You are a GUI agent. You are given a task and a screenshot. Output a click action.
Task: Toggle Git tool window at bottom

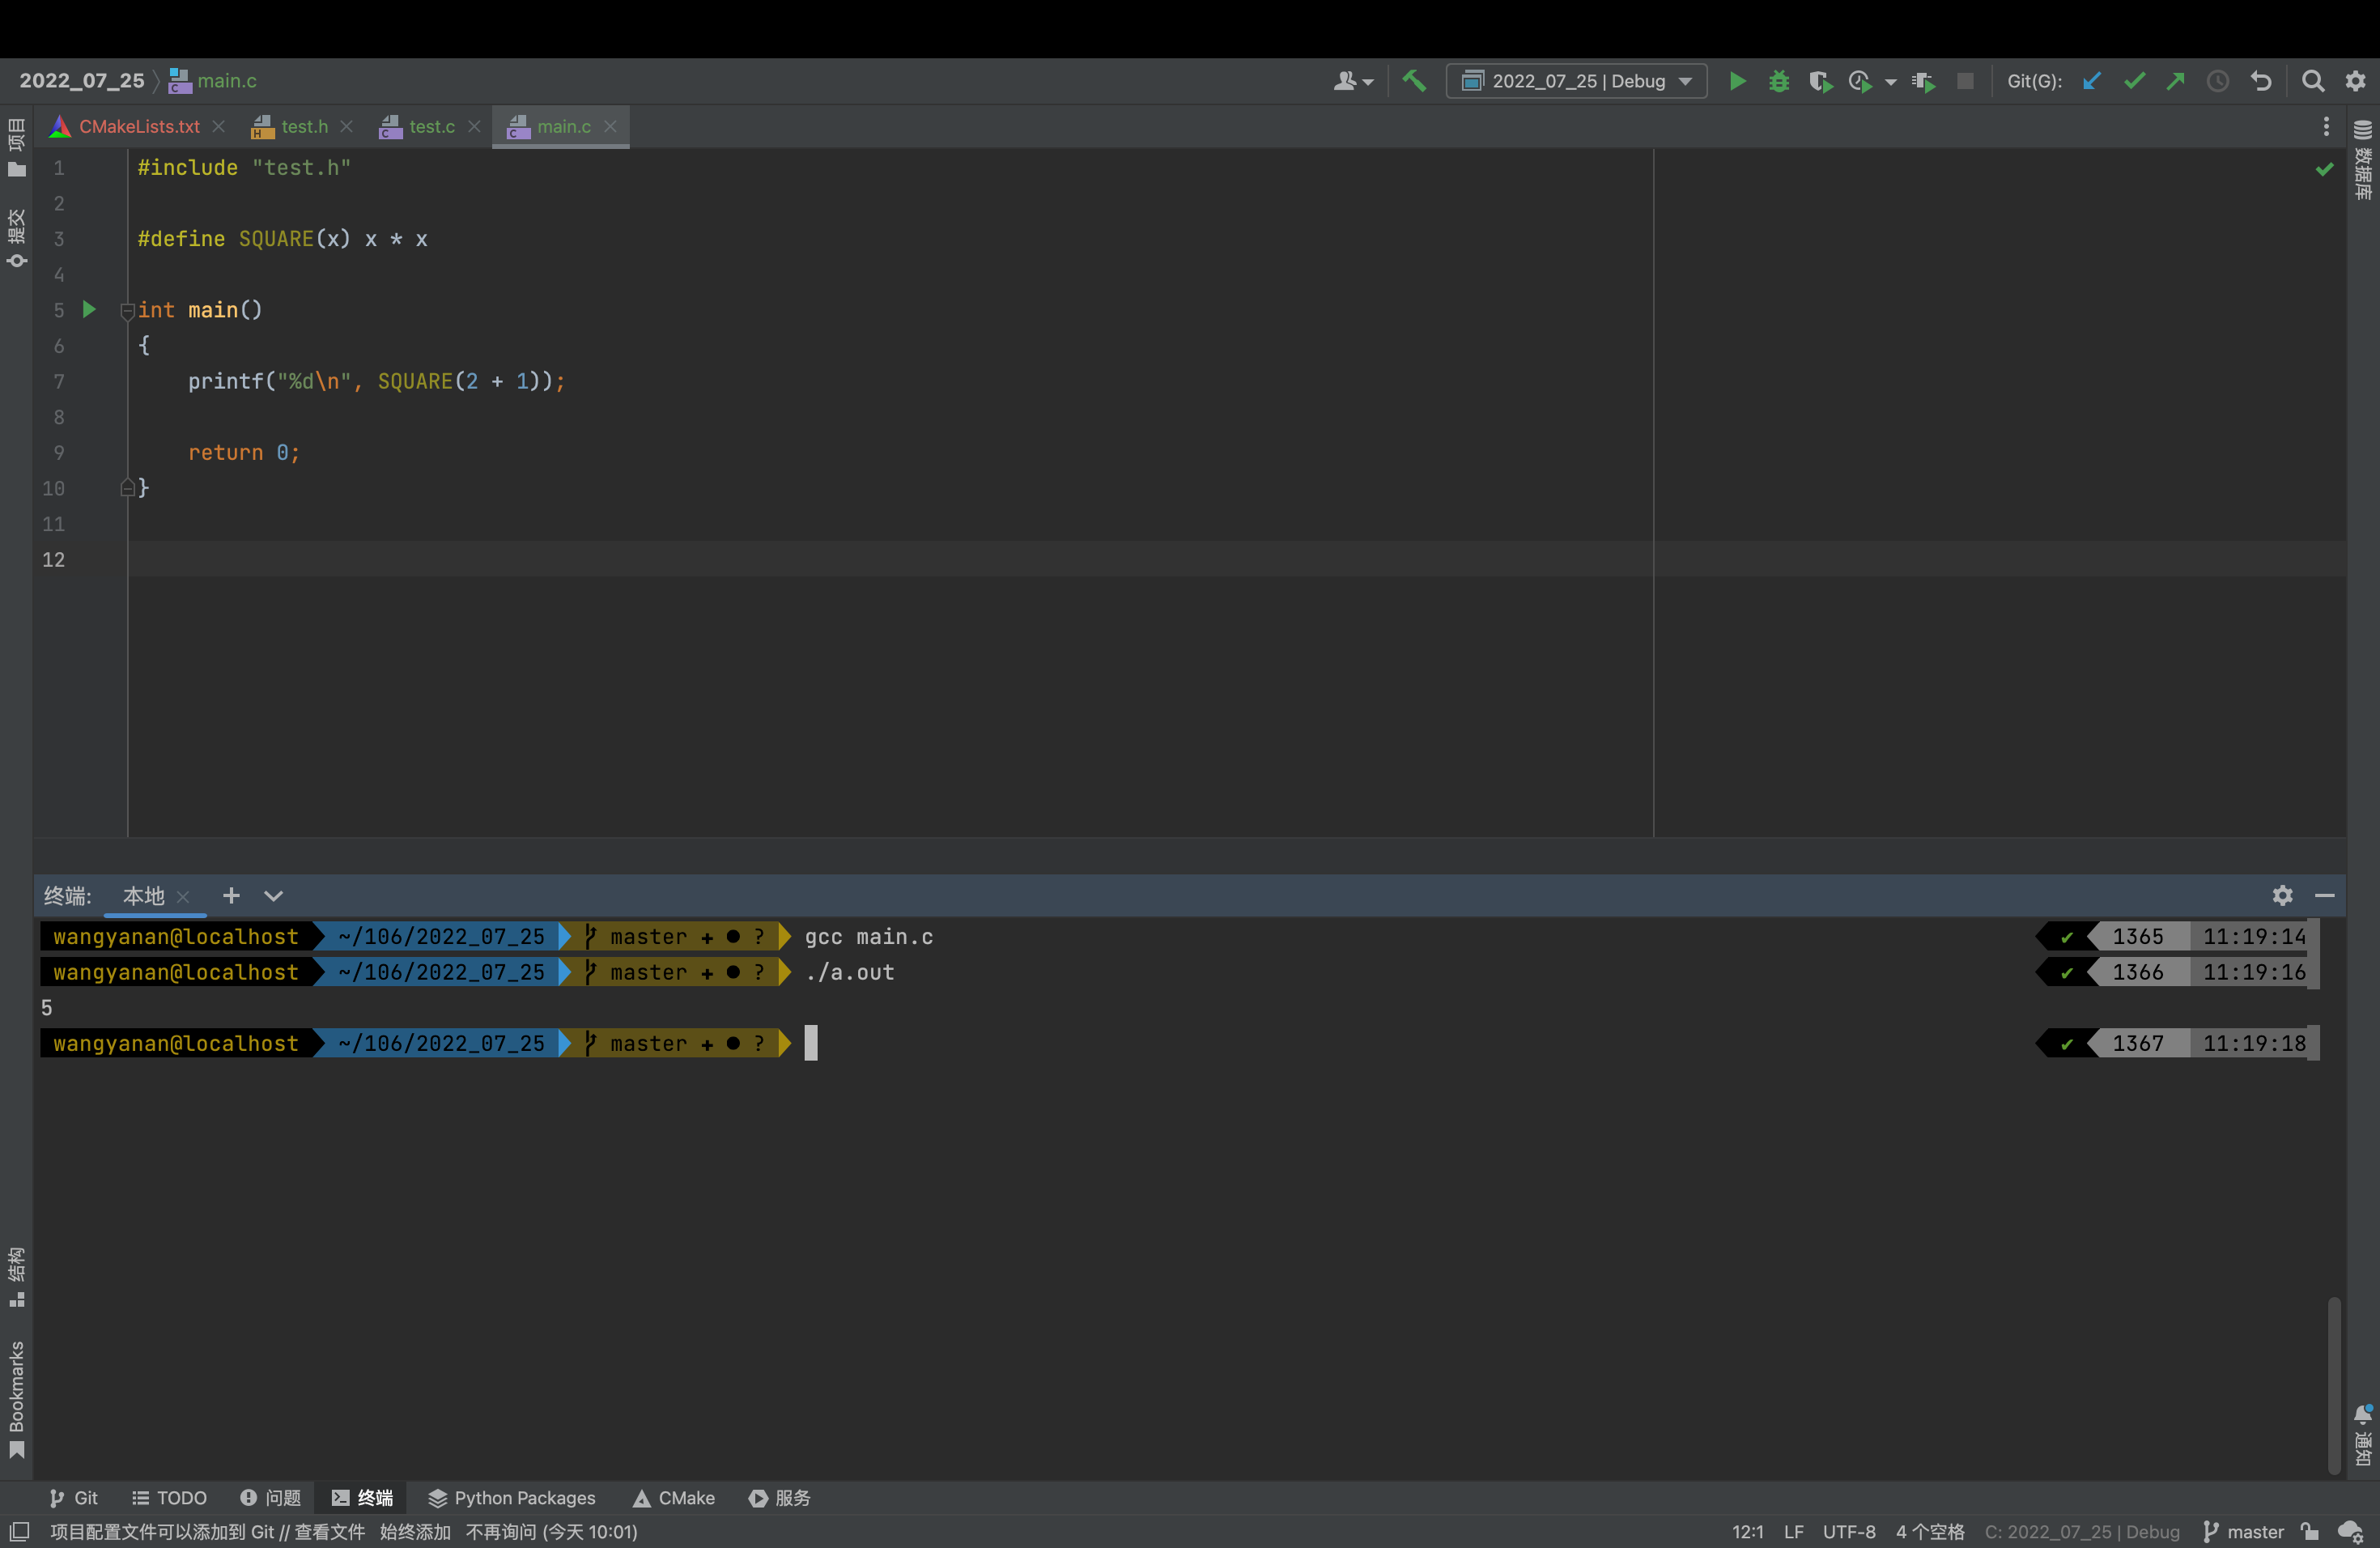pos(74,1497)
